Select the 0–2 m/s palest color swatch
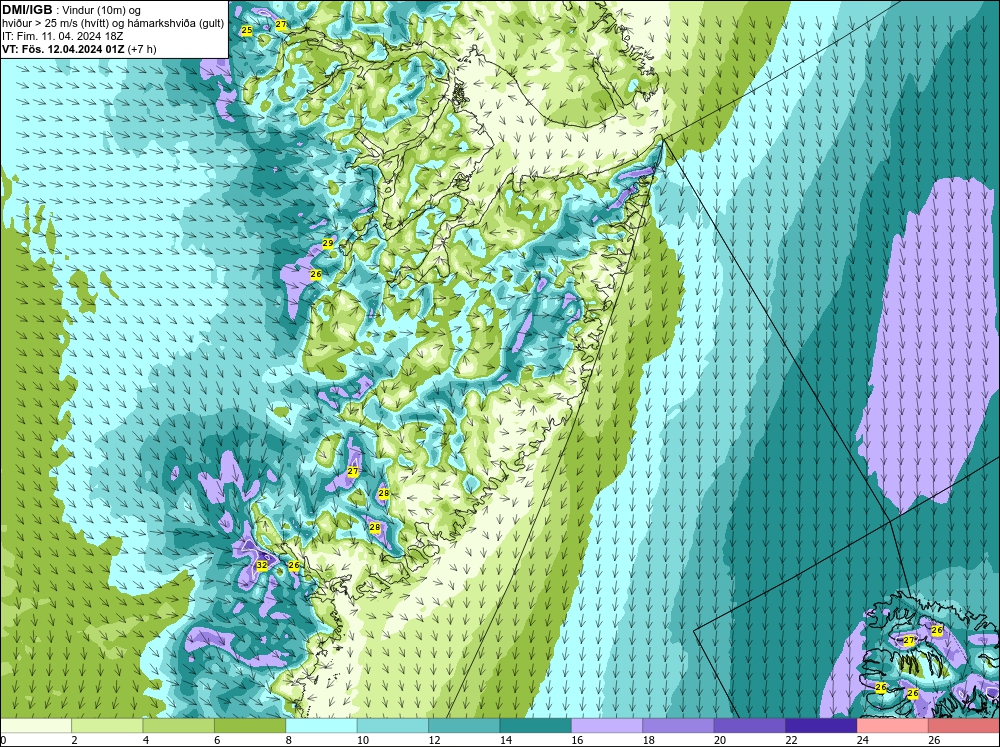 click(x=36, y=726)
